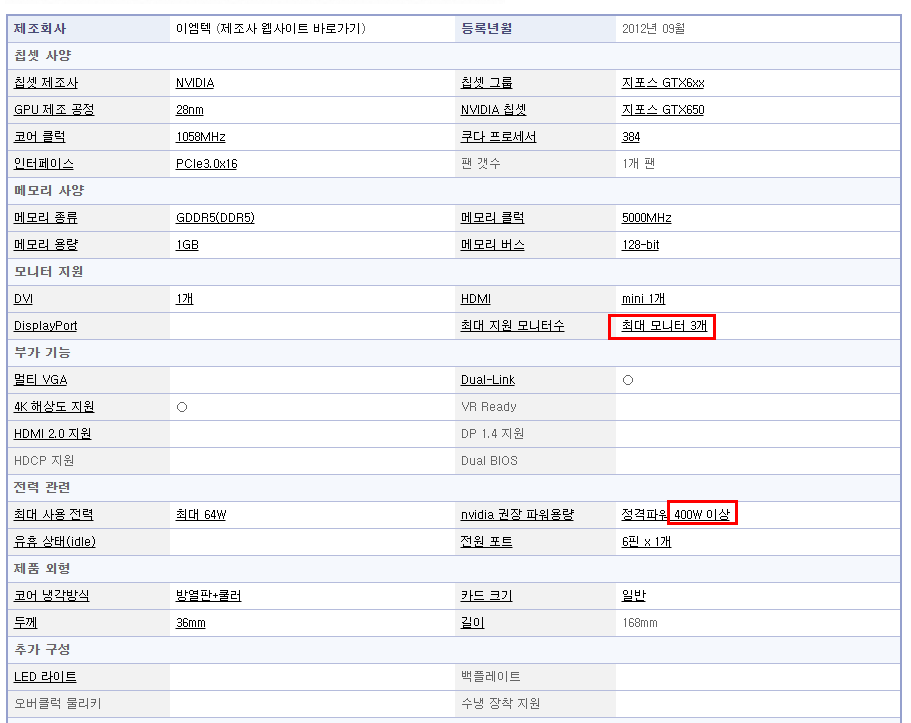This screenshot has width=911, height=723.
Task: Click the 지포스 GTX650 value link
Action: [x=663, y=110]
